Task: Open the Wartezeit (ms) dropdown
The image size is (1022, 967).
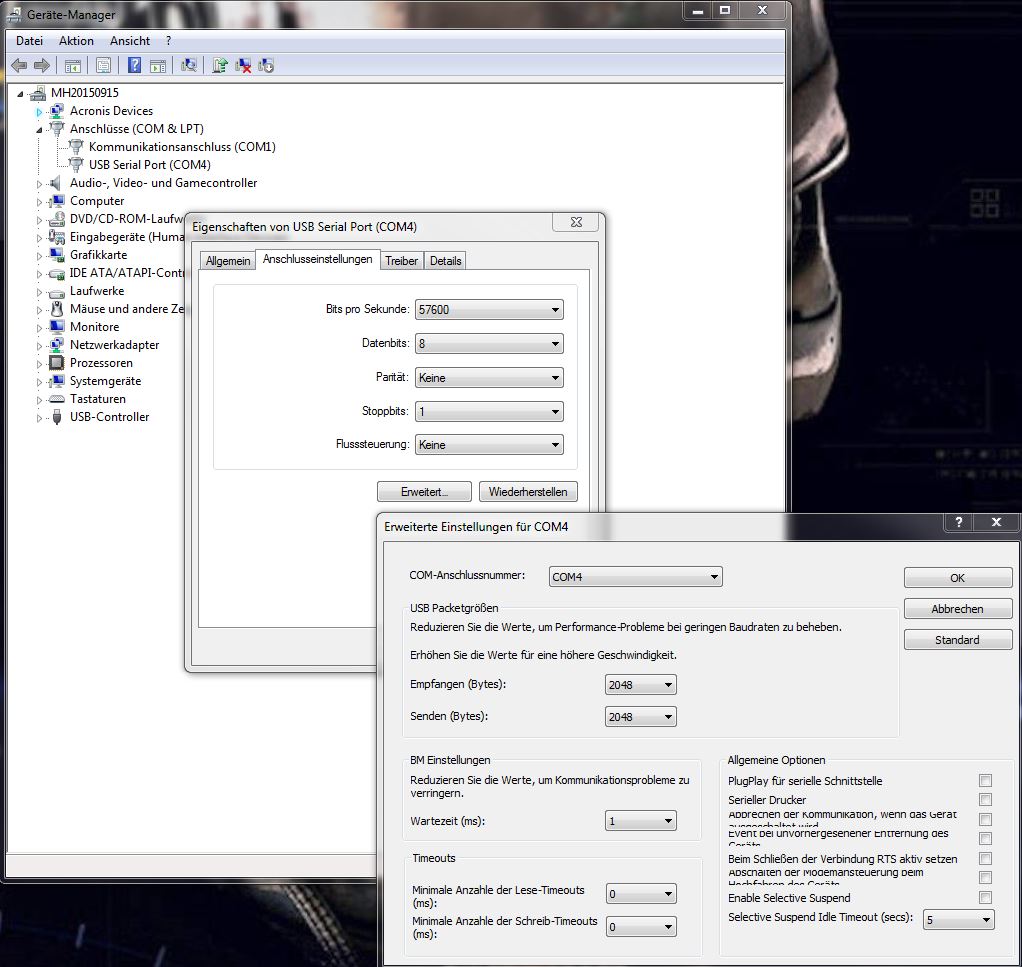Action: pos(641,821)
